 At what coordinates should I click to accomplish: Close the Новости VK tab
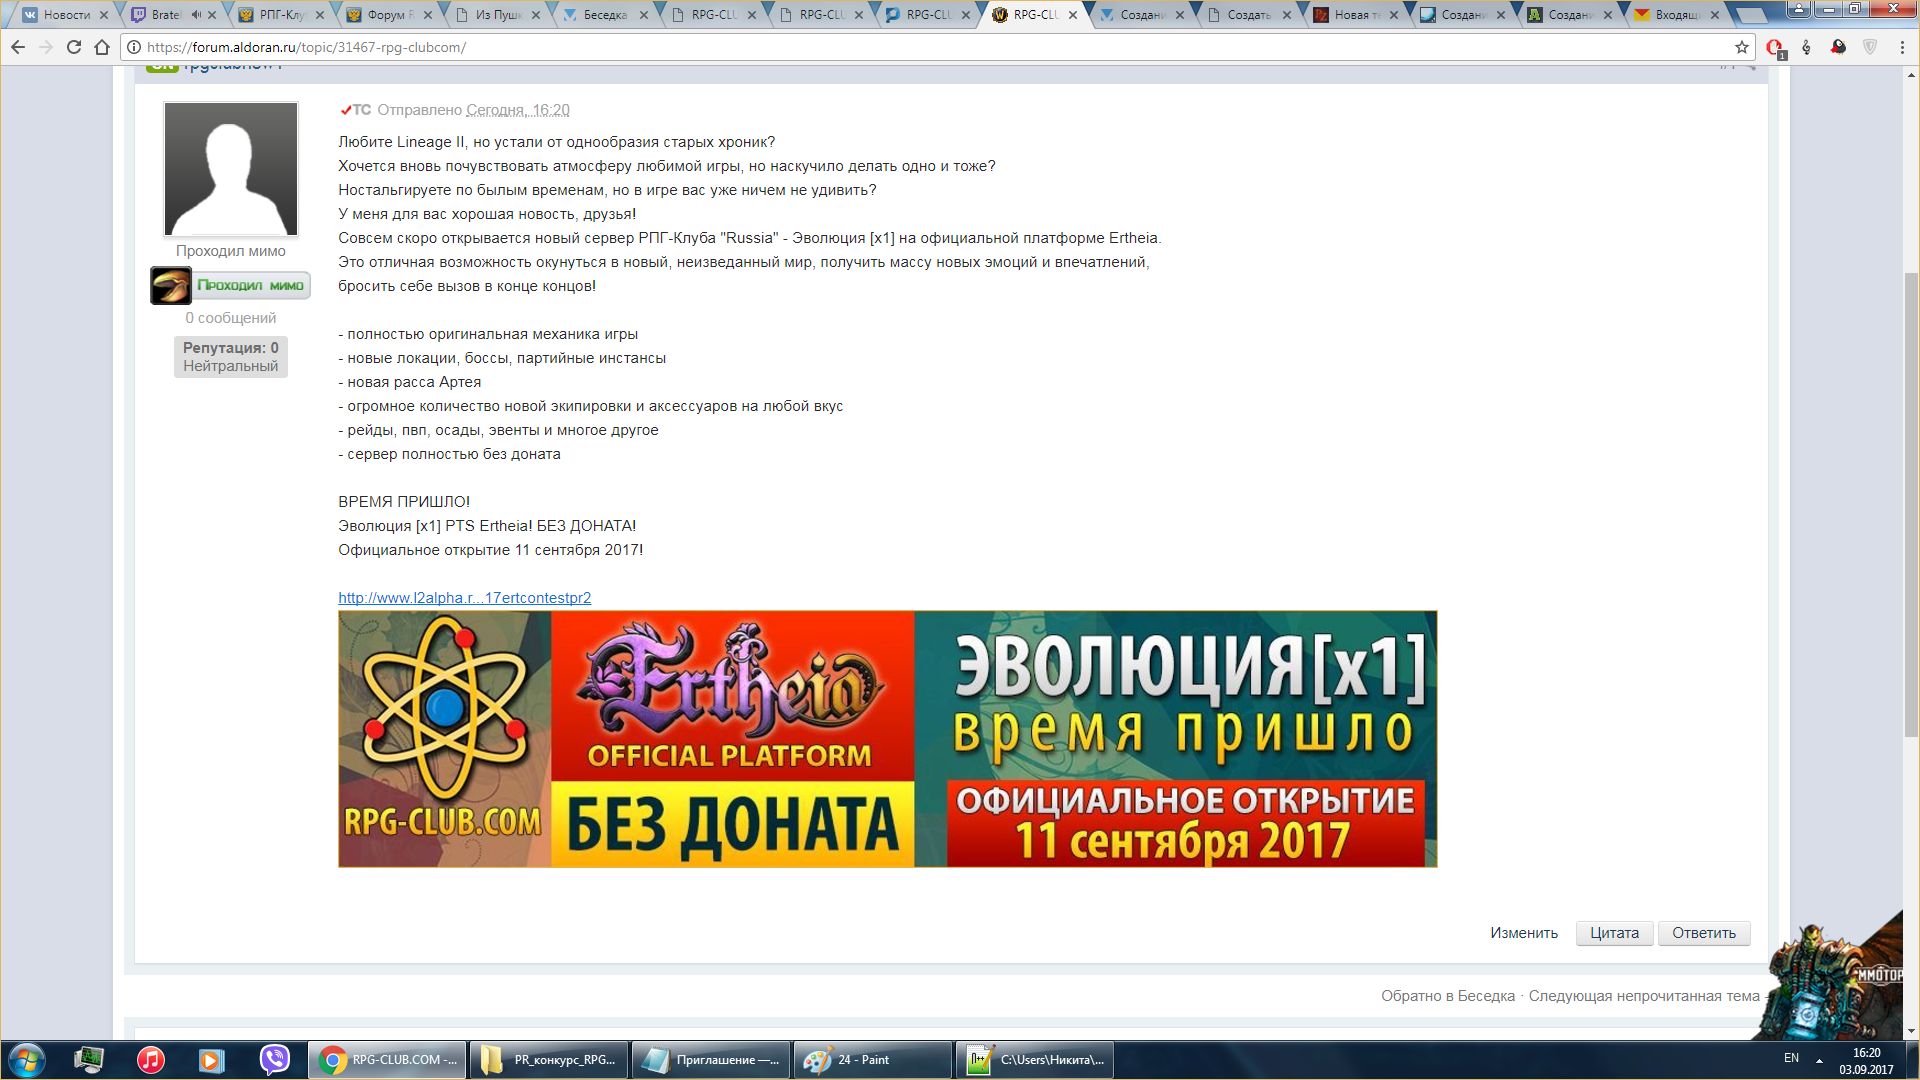point(103,15)
